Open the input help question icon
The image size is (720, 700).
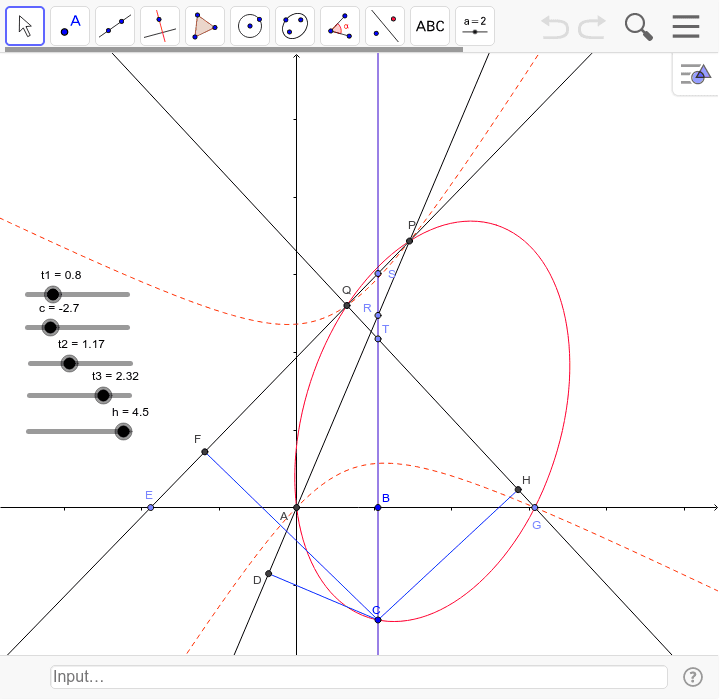point(692,677)
